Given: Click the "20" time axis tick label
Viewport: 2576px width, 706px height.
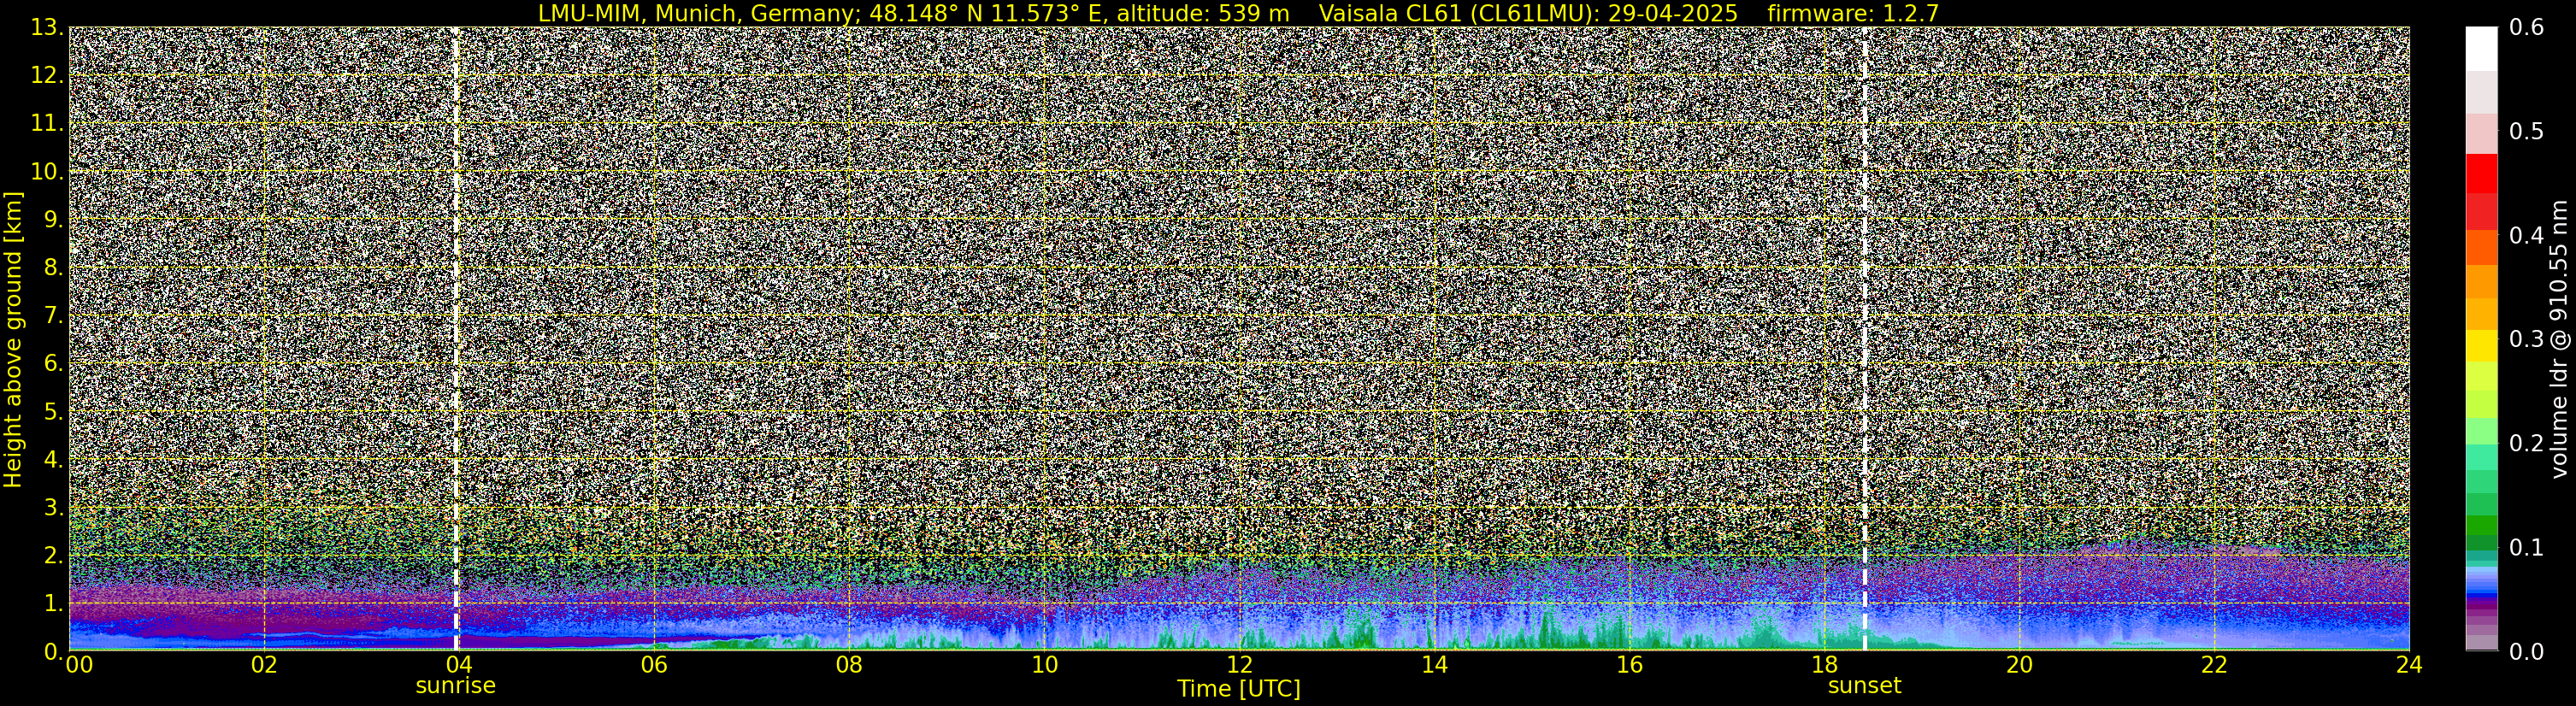Looking at the screenshot, I should point(2019,665).
